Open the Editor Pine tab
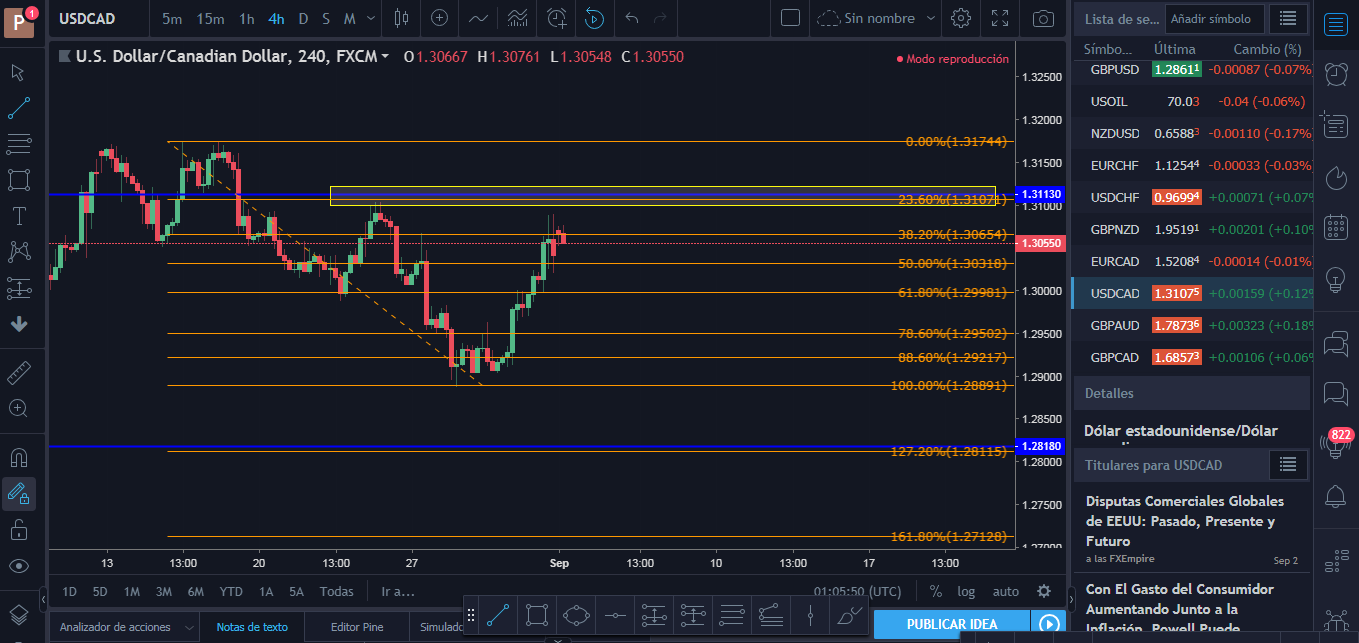1359x643 pixels. click(x=357, y=627)
